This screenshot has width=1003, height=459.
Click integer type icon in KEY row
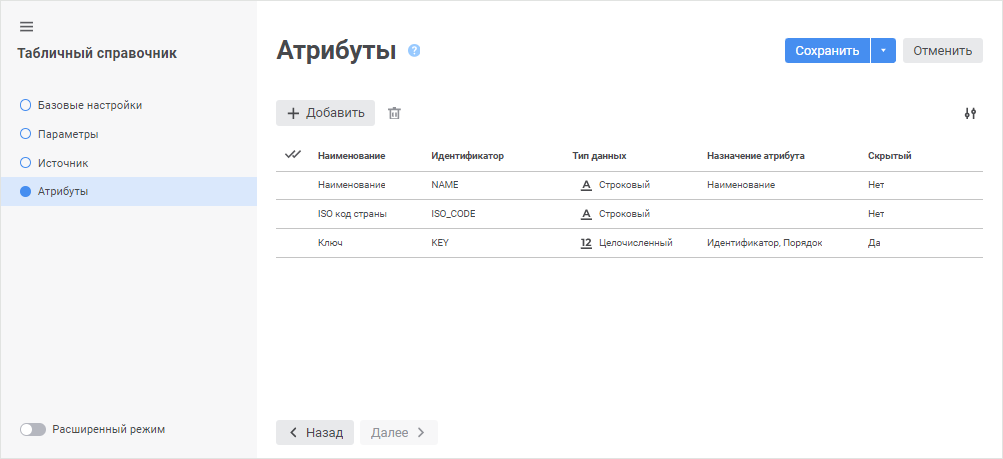coord(586,242)
